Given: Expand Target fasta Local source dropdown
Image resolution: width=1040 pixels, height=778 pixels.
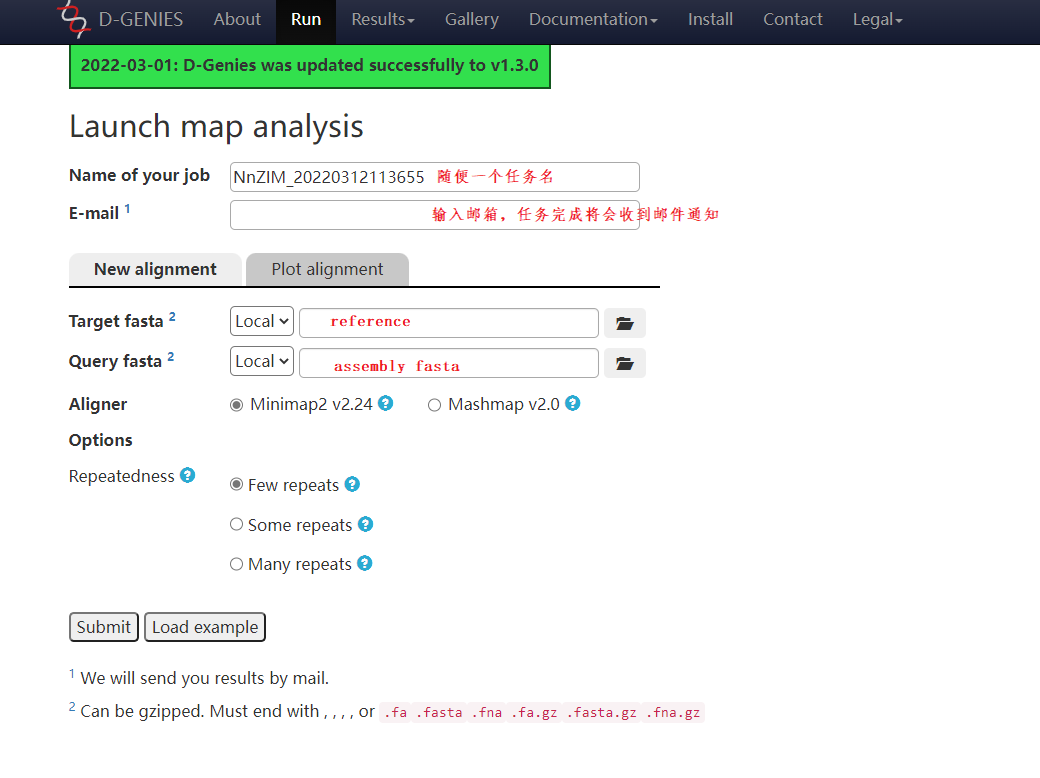Looking at the screenshot, I should click(x=262, y=322).
